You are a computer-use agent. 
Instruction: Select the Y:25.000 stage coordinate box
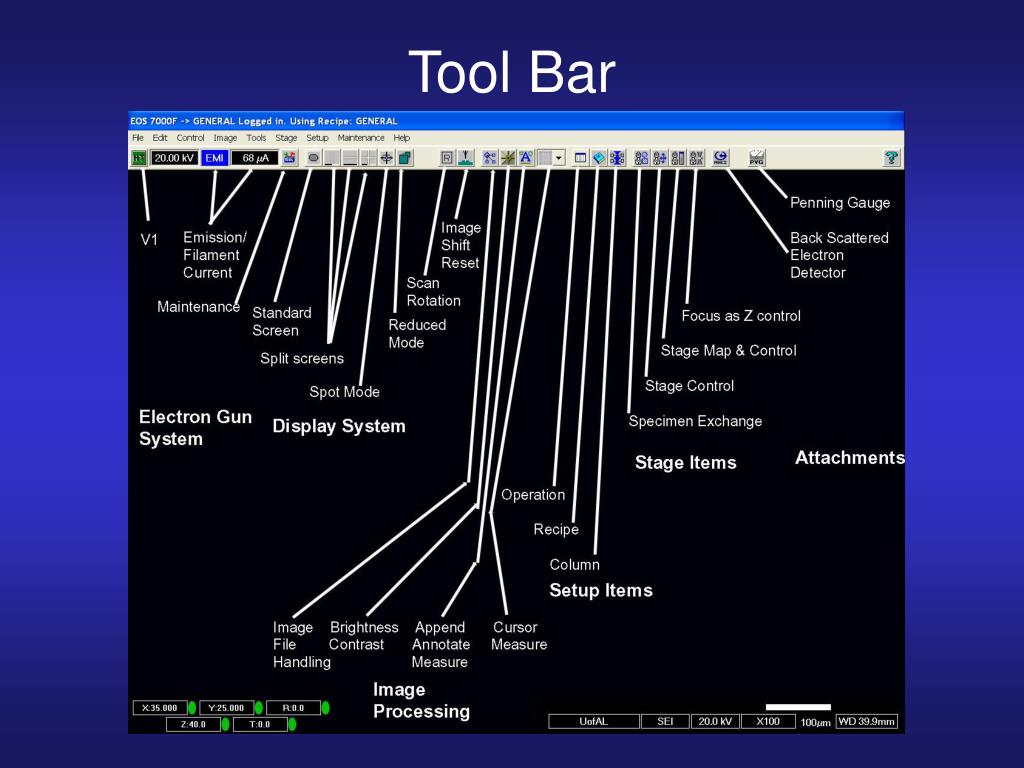pyautogui.click(x=227, y=708)
